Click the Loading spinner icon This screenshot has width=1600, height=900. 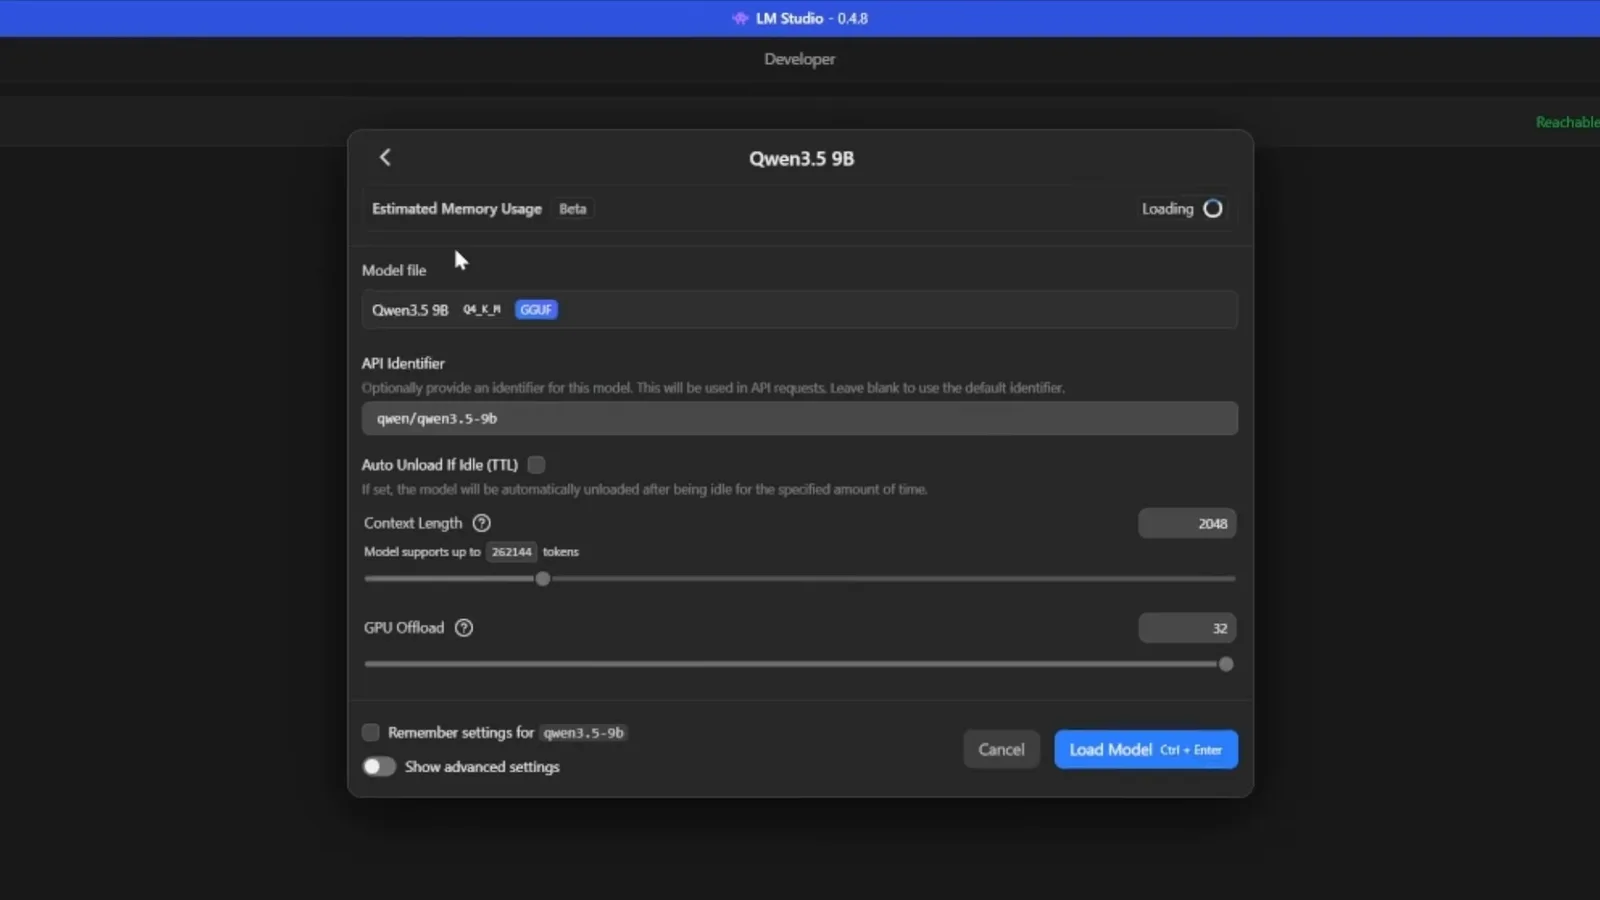pyautogui.click(x=1212, y=209)
